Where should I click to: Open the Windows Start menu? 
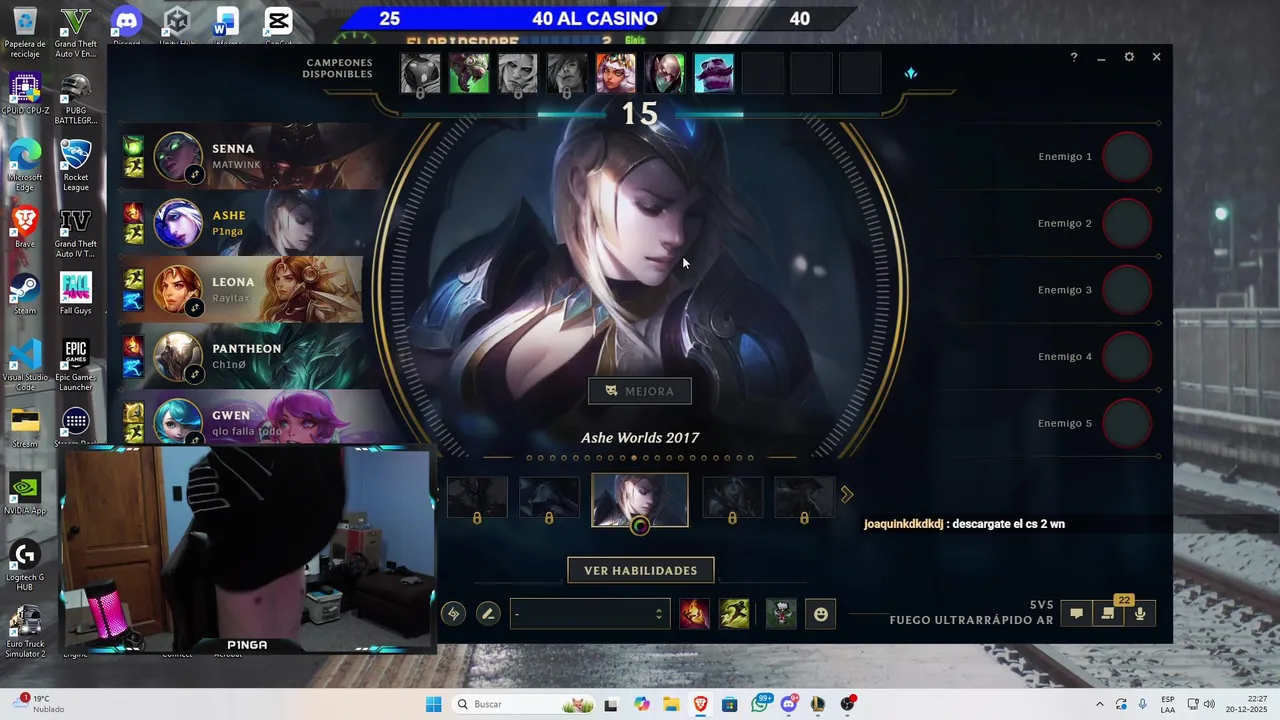click(x=433, y=704)
